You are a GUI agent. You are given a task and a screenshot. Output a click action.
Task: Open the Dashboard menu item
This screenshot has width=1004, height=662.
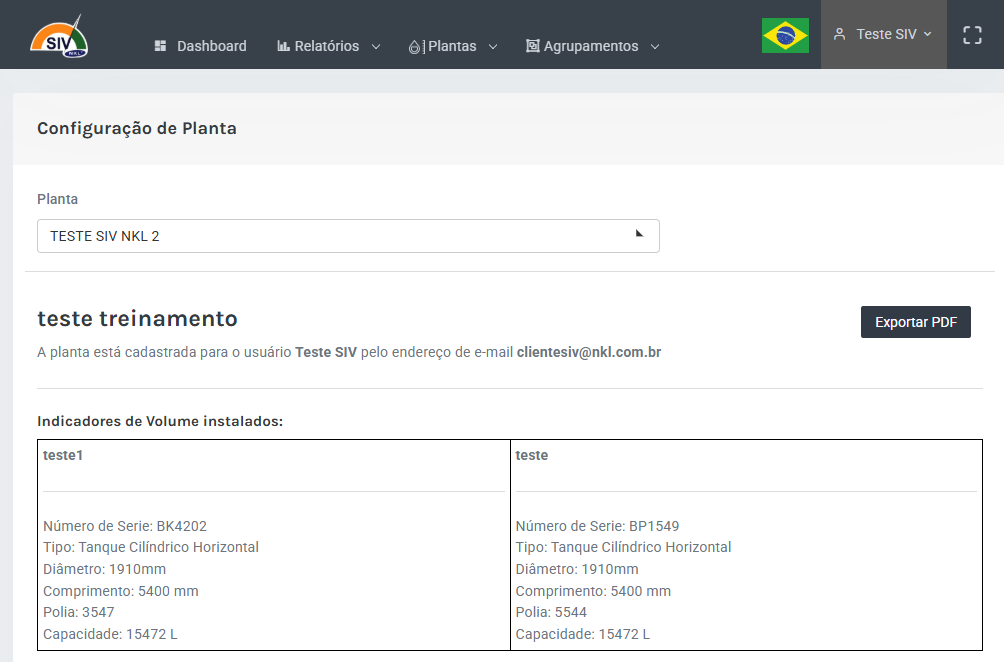[200, 46]
